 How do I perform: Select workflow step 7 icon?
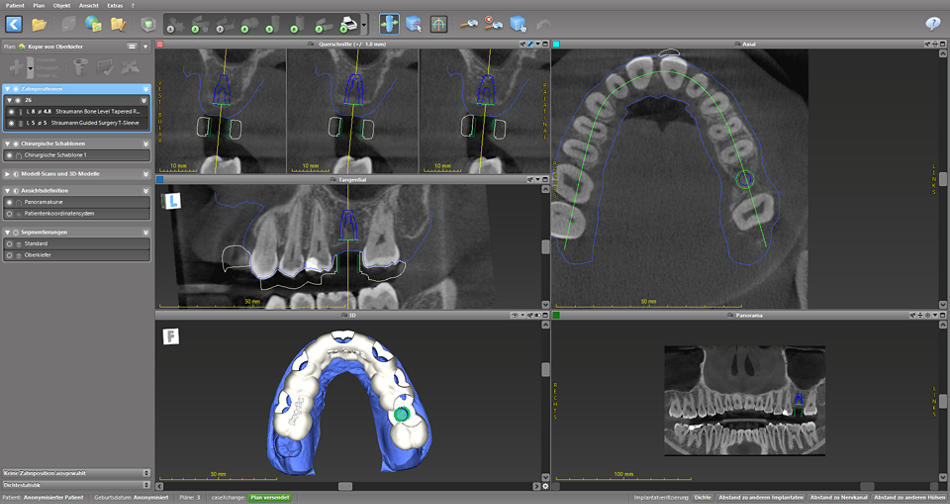click(x=323, y=25)
